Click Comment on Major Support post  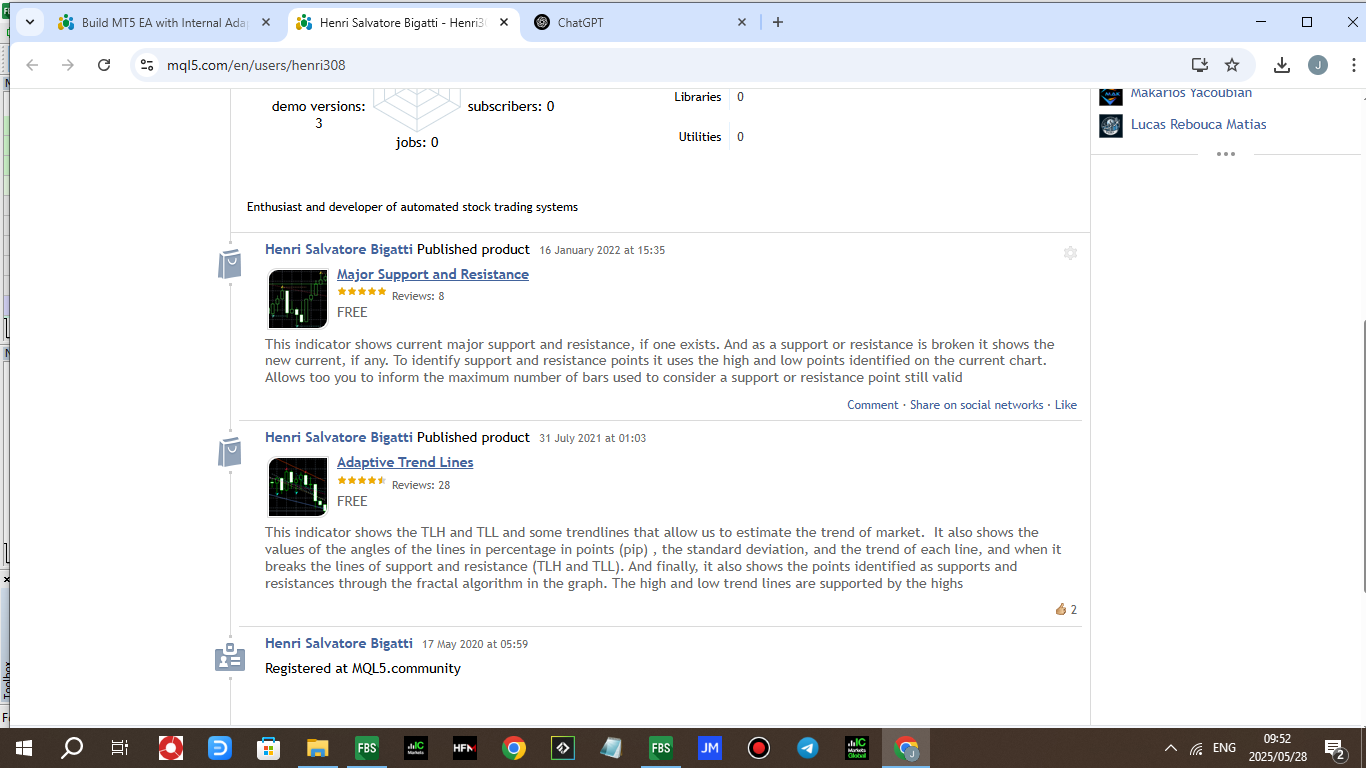click(873, 405)
